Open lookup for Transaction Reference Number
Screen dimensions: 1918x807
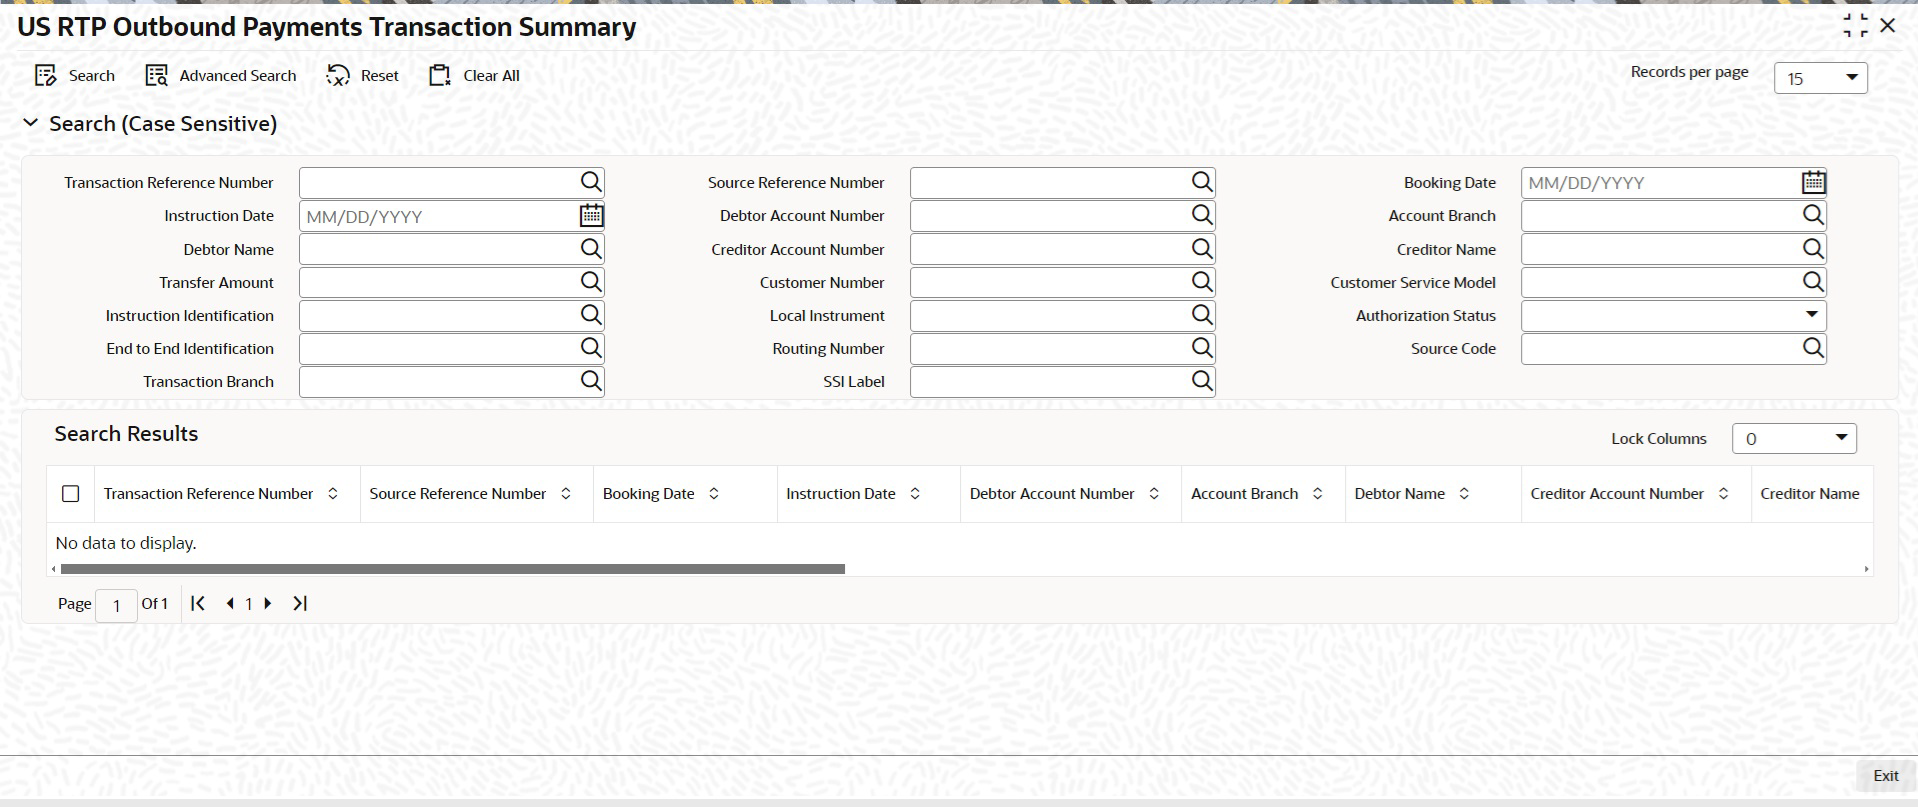(591, 182)
